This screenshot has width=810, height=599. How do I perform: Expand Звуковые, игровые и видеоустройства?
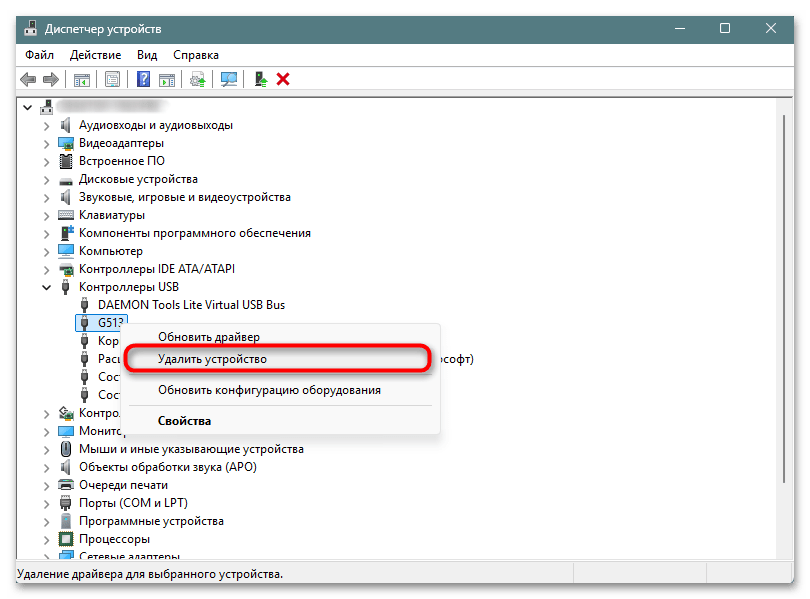46,198
